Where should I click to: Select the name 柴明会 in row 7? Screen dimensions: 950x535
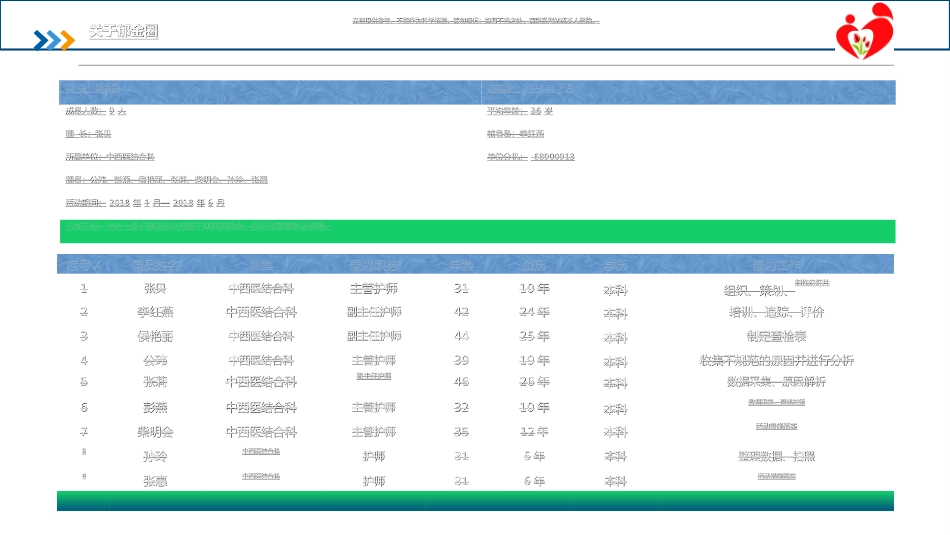[155, 432]
